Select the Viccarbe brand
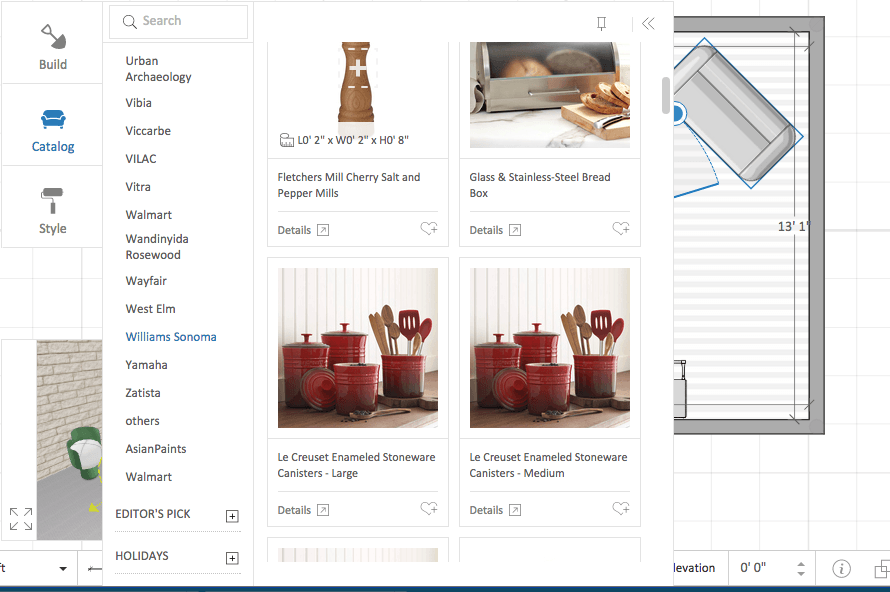The image size is (890, 592). [148, 131]
